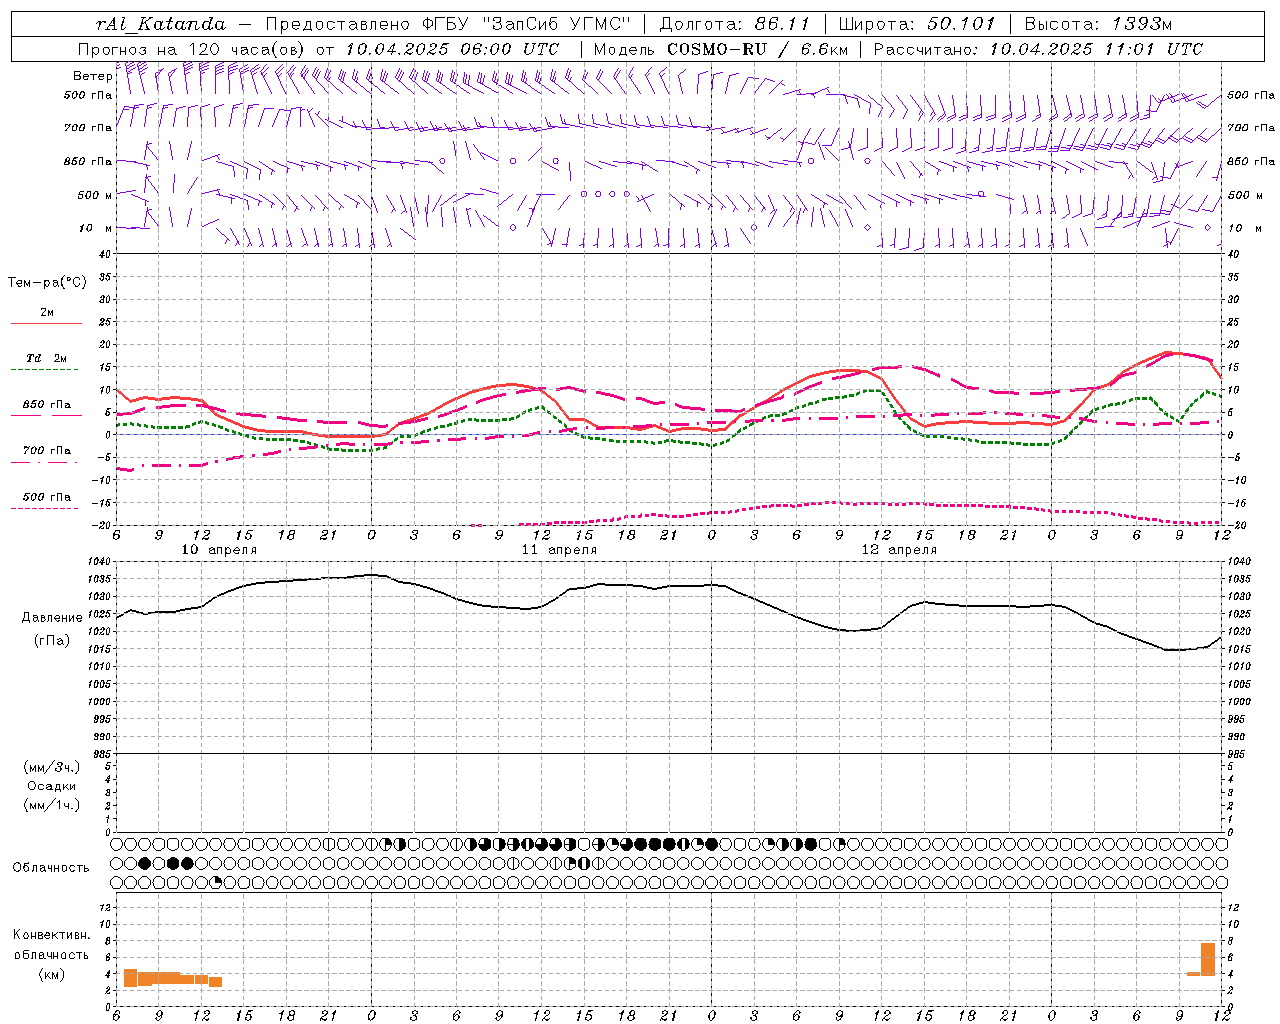
Task: Click the 'Модель COSMO-RU / 6.6км' label
Action: [721, 49]
